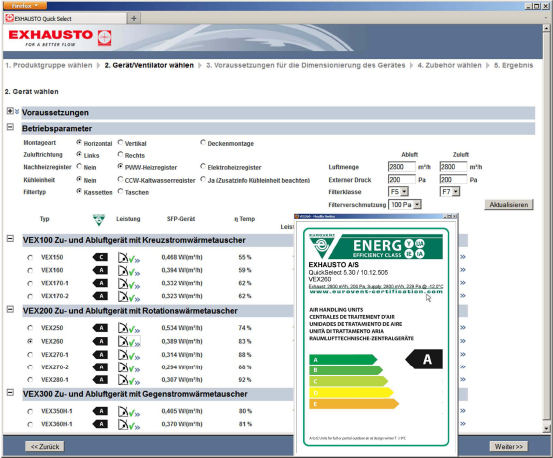Click the orange class E bar on the energy label
Viewport: 553px width, 458px height.
pos(354,404)
